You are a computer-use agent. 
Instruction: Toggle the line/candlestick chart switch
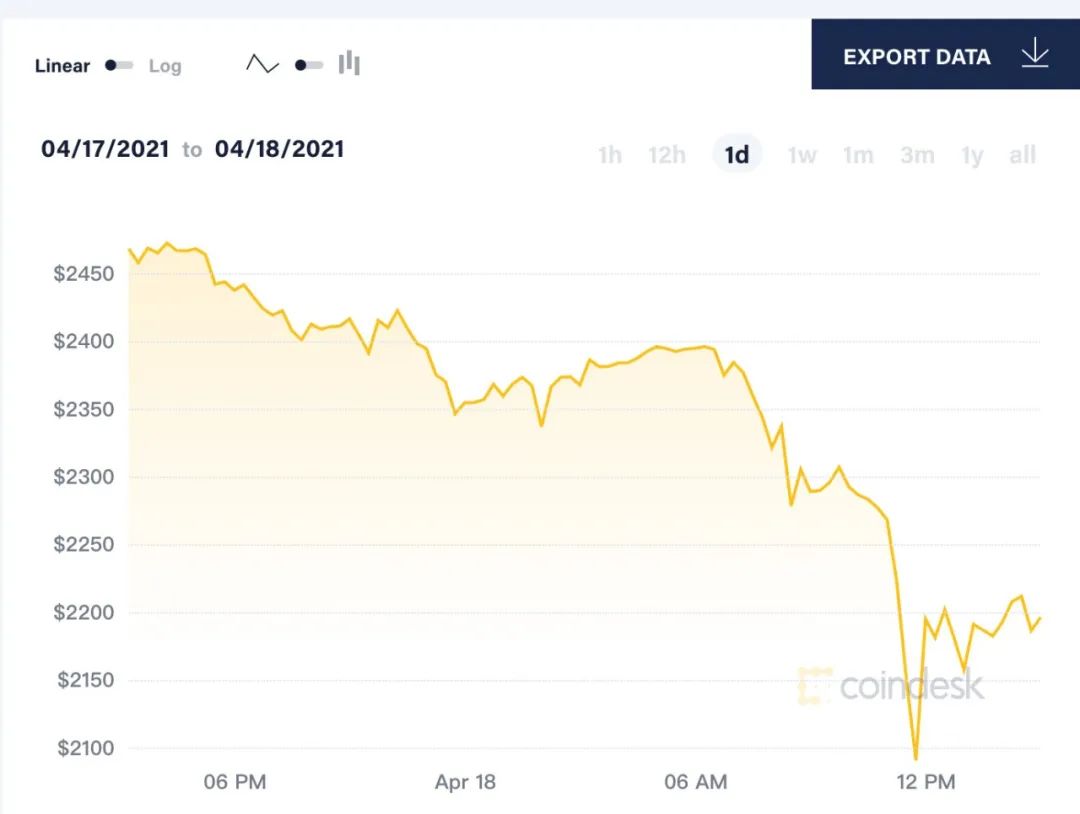tap(309, 65)
